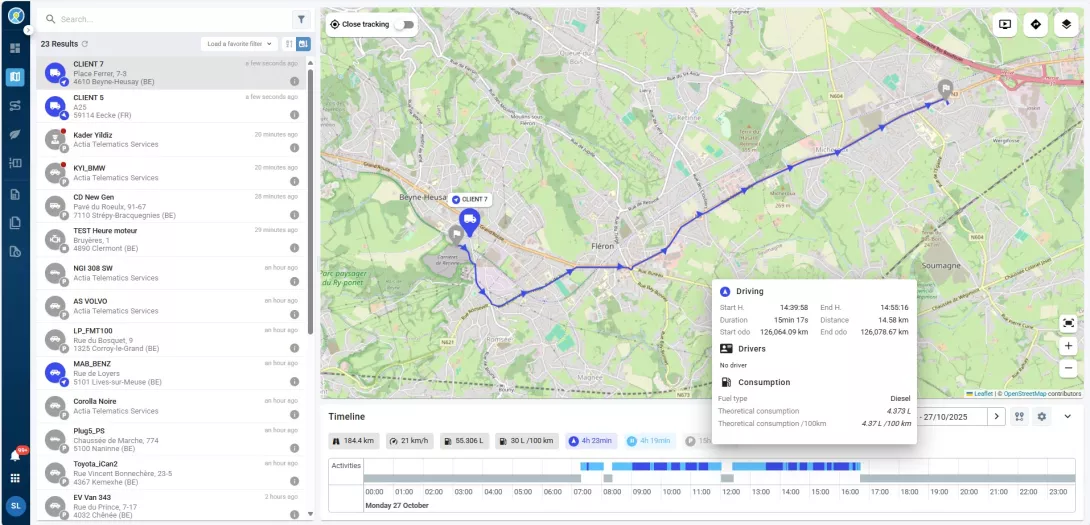This screenshot has width=1090, height=525.
Task: Open the eco-driving leaf icon
Action: tap(15, 134)
